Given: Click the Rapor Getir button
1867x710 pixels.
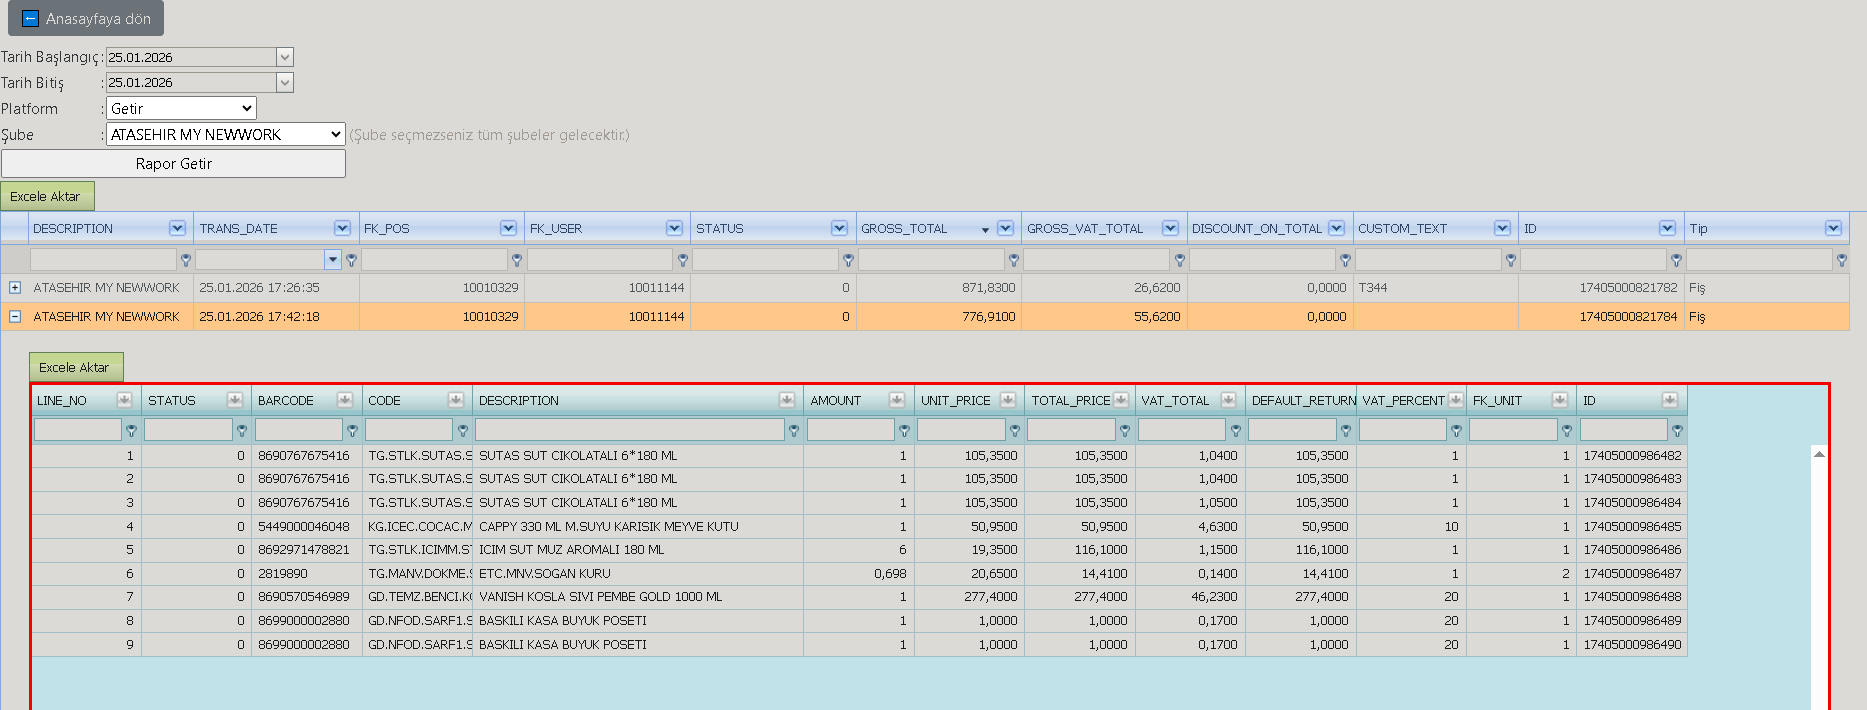Looking at the screenshot, I should pyautogui.click(x=174, y=164).
